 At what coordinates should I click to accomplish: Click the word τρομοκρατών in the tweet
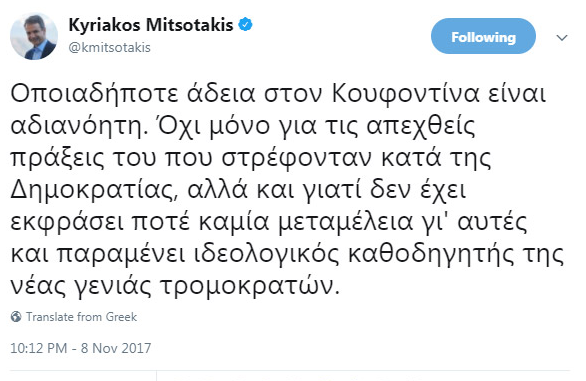click(x=250, y=286)
